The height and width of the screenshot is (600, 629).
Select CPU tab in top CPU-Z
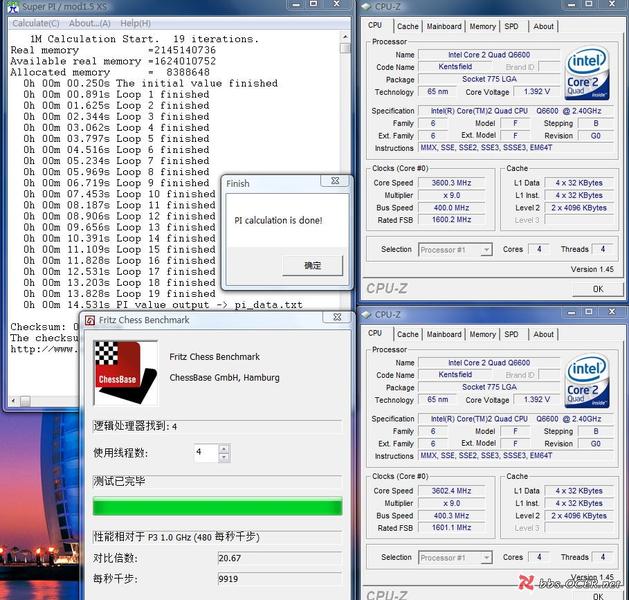(375, 25)
